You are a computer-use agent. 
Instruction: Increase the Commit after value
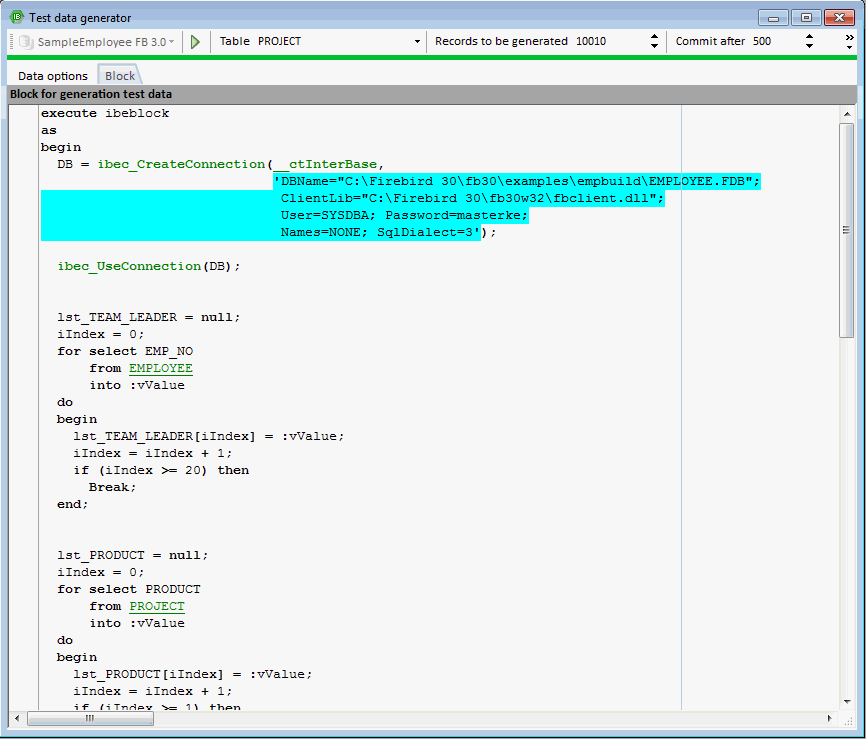tap(809, 36)
